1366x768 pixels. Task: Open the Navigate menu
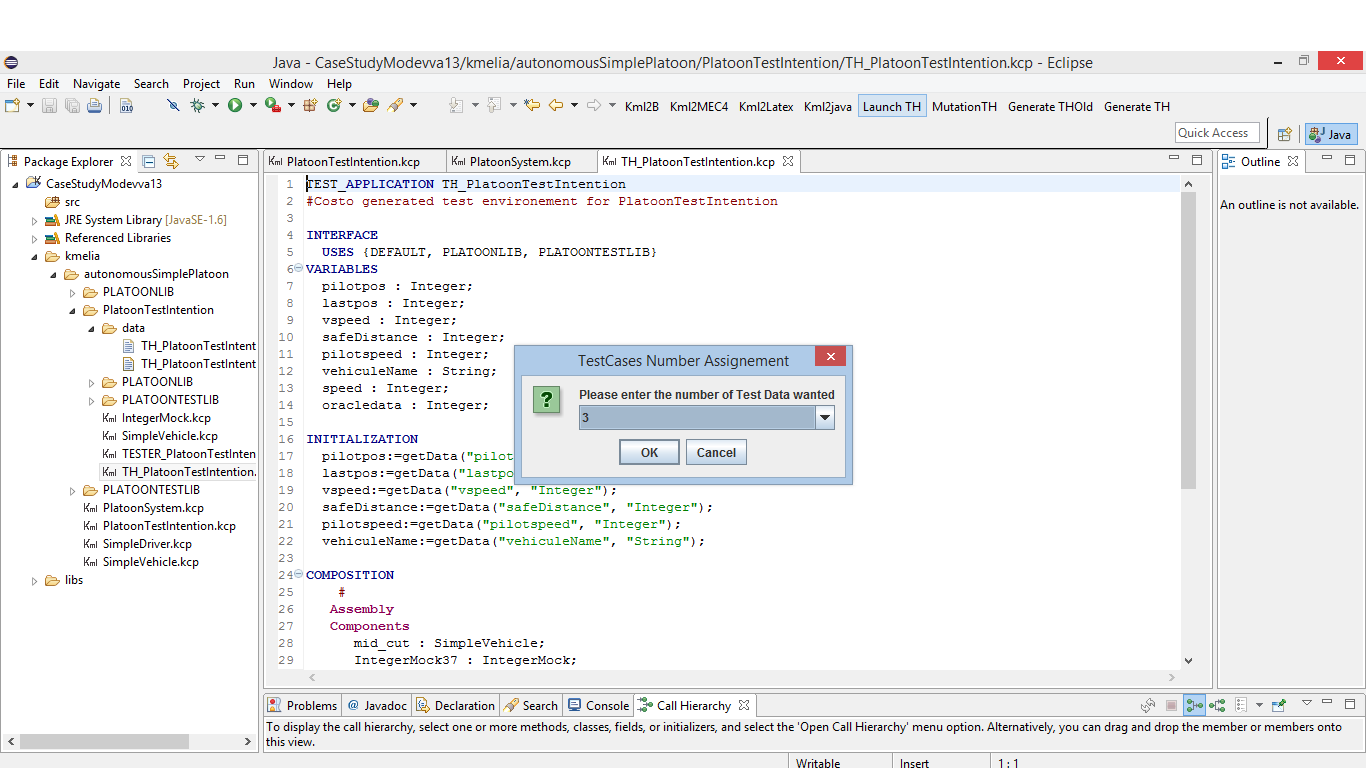pyautogui.click(x=96, y=84)
